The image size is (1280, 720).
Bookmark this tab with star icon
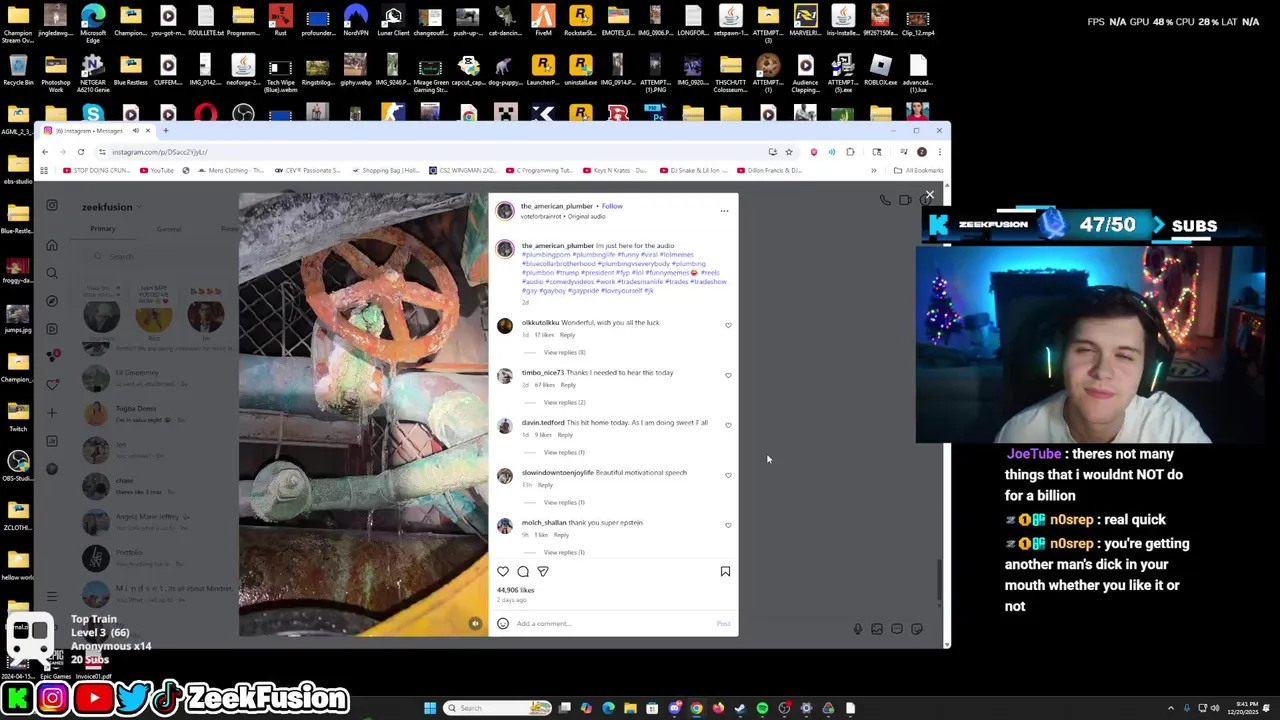click(x=789, y=152)
